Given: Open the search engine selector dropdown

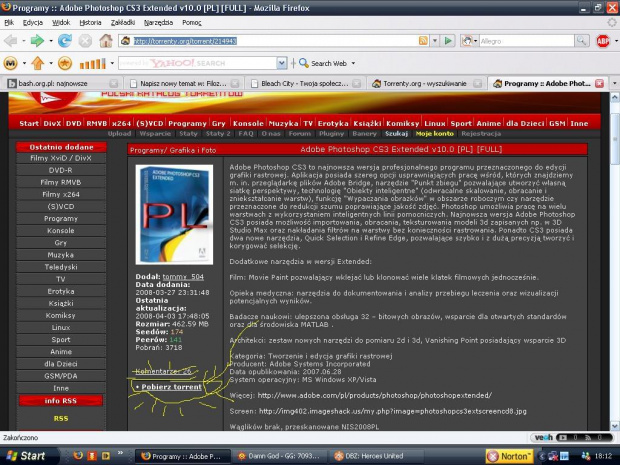Looking at the screenshot, I should (475, 41).
